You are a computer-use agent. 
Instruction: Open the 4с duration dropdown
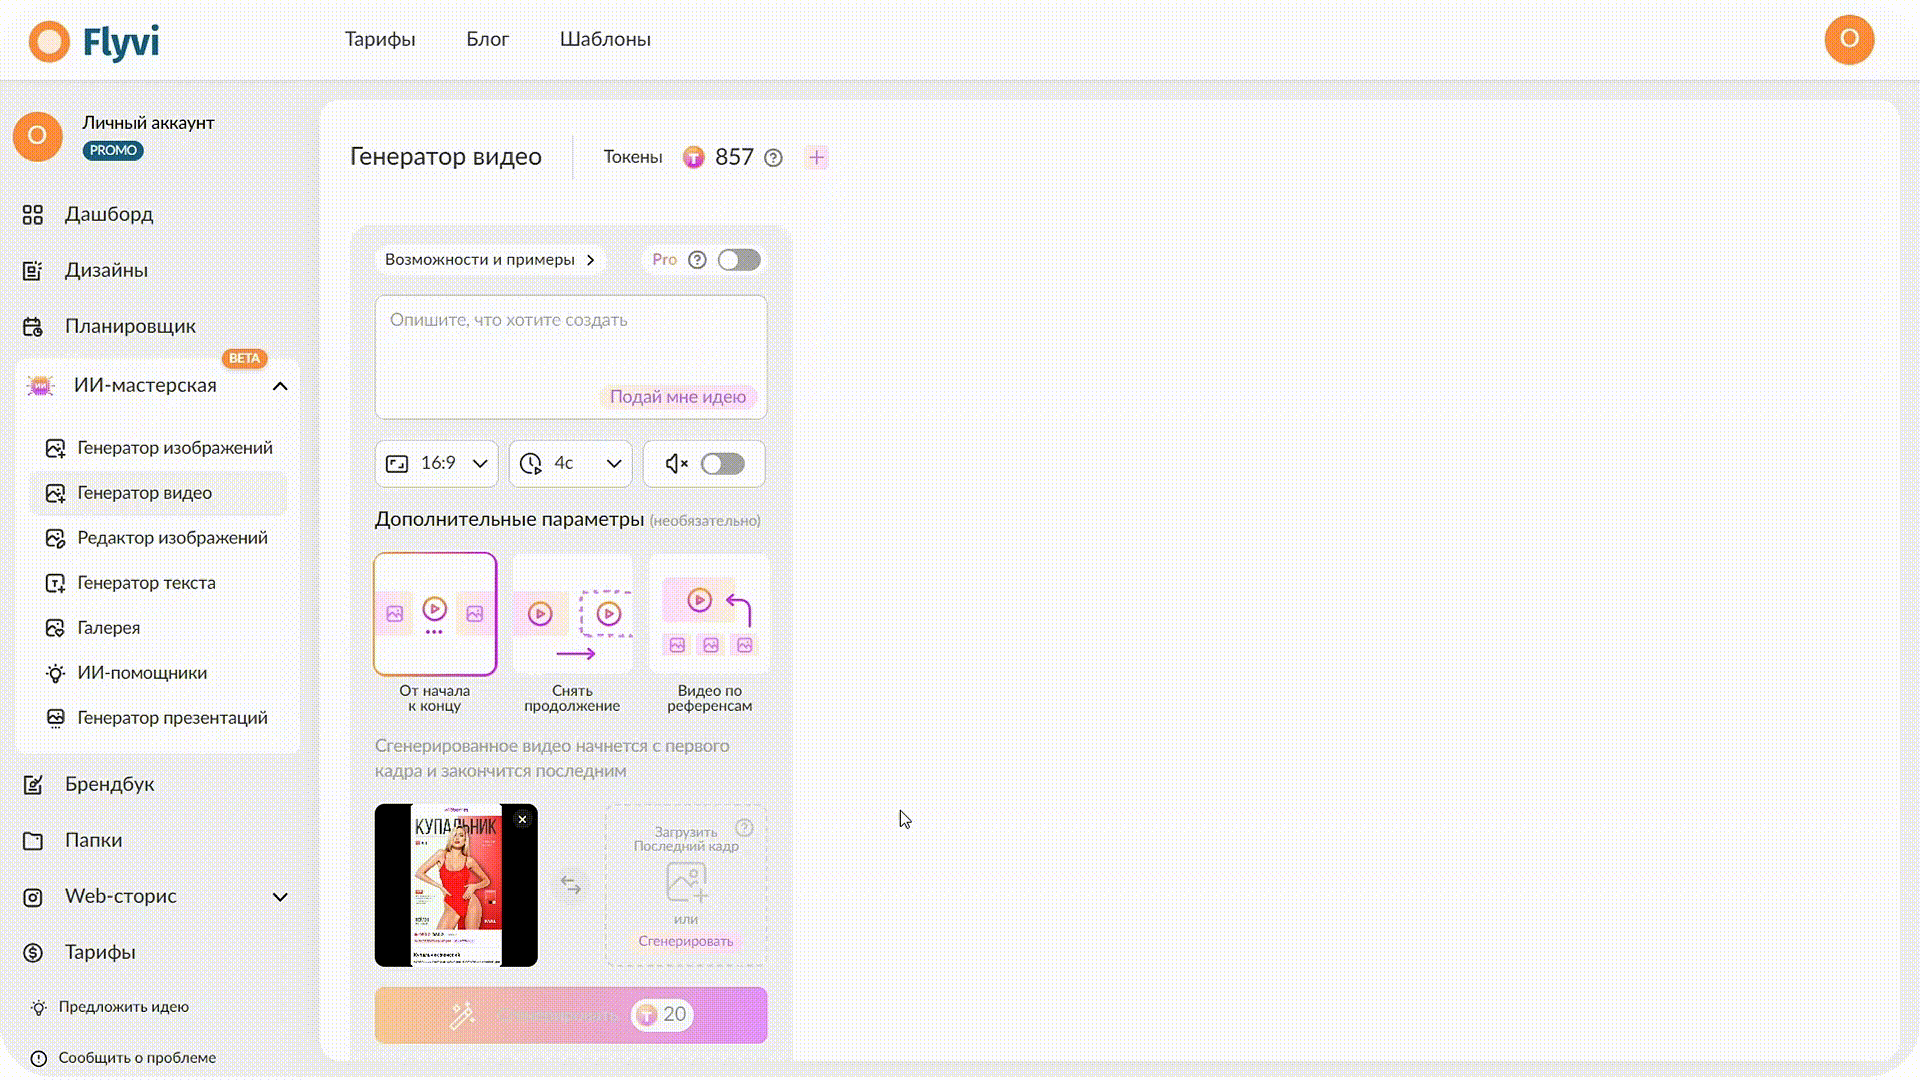(571, 464)
